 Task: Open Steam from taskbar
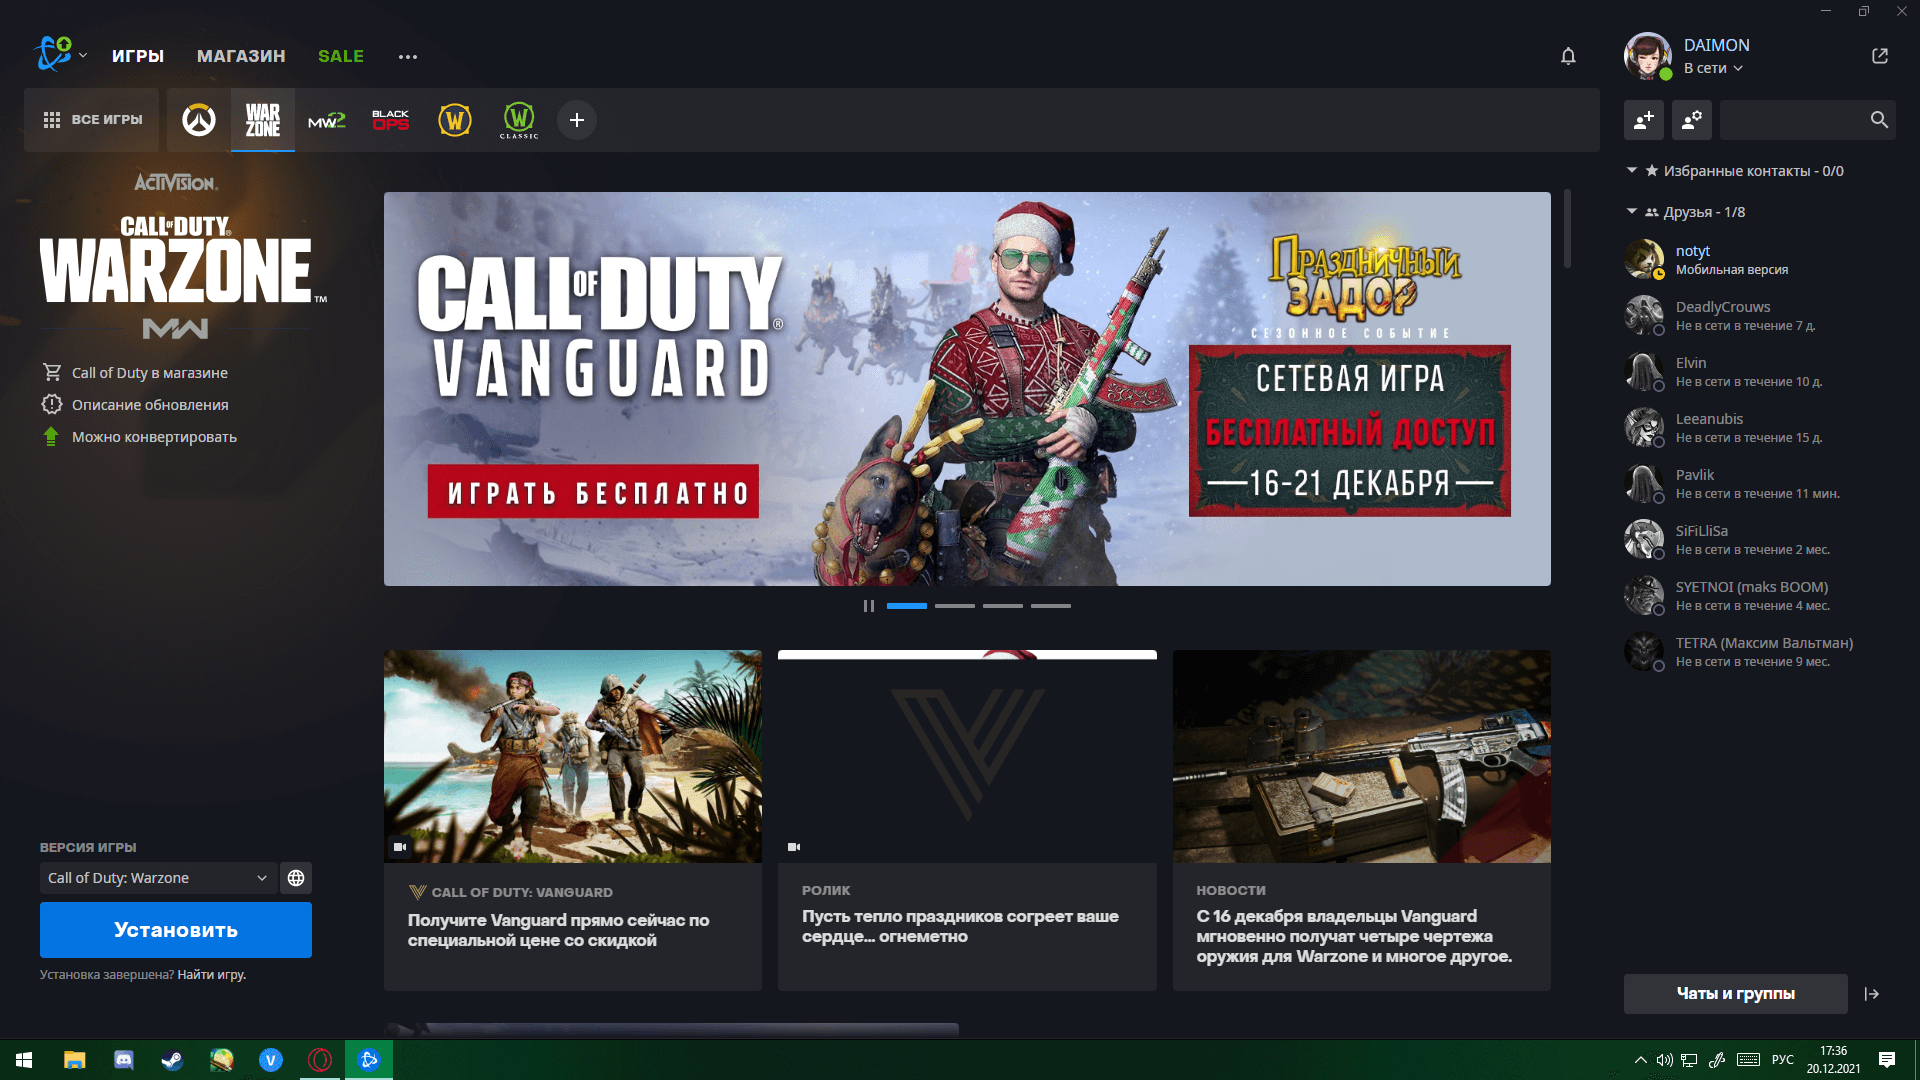[x=173, y=1060]
